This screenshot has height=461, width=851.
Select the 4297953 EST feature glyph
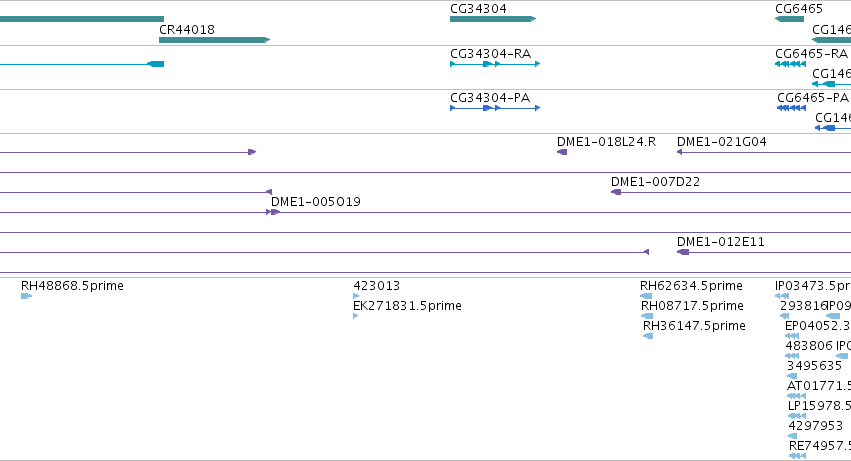pyautogui.click(x=792, y=436)
